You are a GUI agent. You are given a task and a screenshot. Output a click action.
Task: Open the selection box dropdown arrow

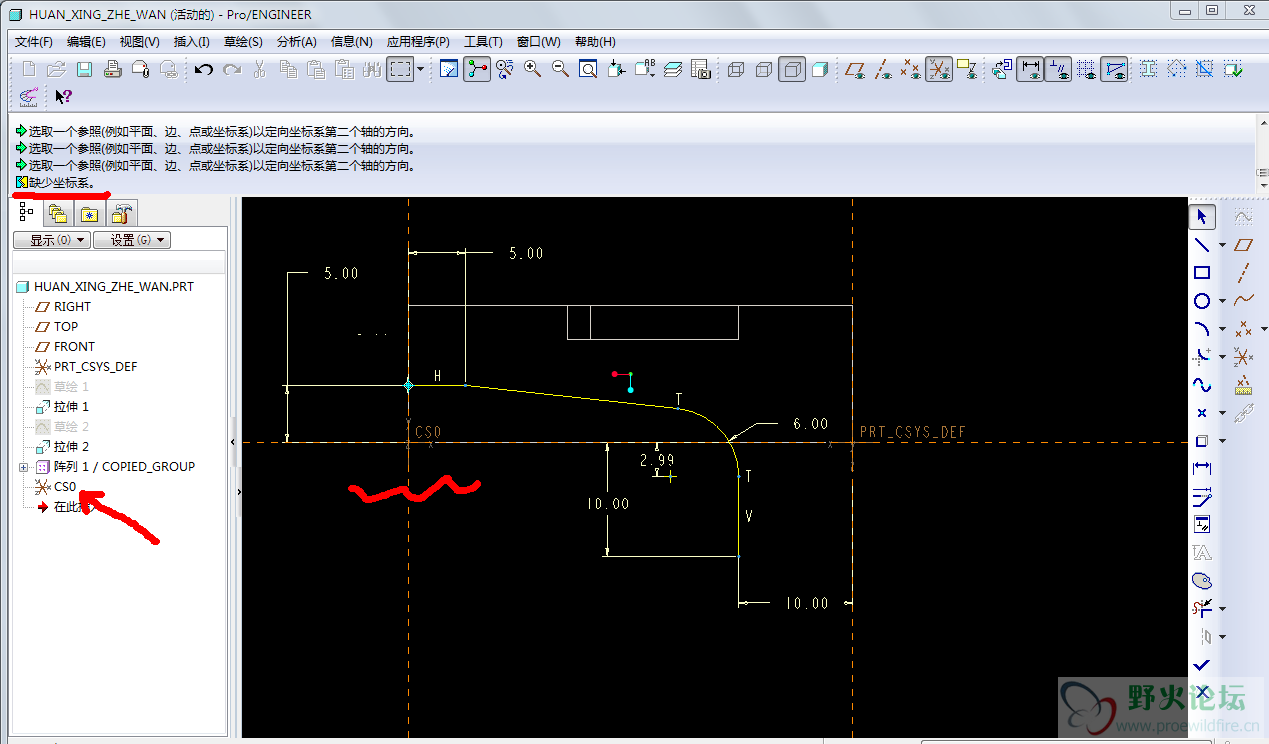[420, 69]
